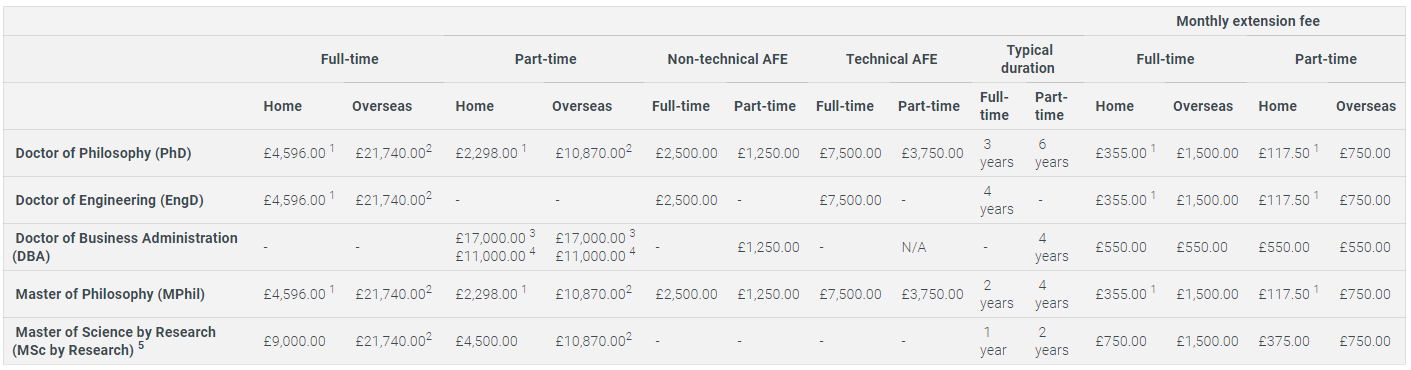
Task: Click the DBA part-time Home fee £17,000.00
Action: click(x=490, y=236)
